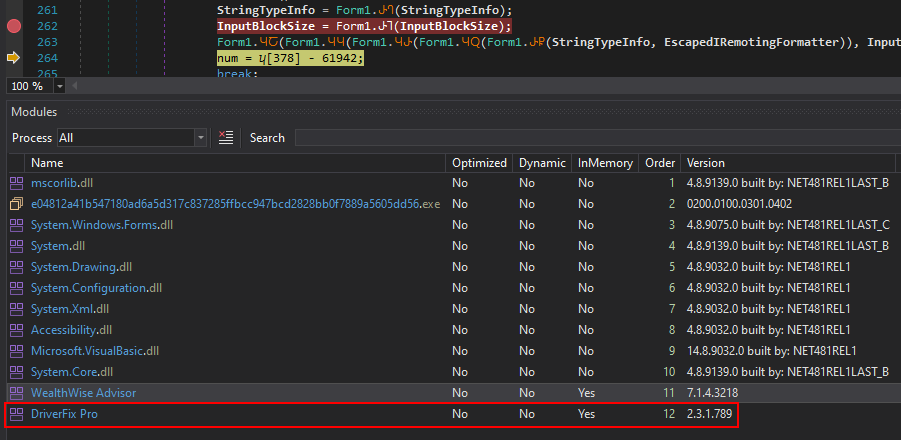901x440 pixels.
Task: Sort modules by the Name column header
Action: [47, 162]
